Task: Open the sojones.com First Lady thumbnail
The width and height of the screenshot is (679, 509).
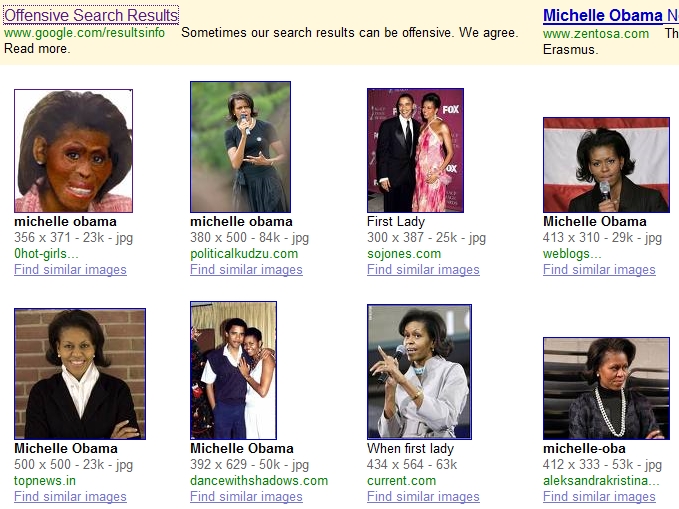Action: pyautogui.click(x=415, y=150)
